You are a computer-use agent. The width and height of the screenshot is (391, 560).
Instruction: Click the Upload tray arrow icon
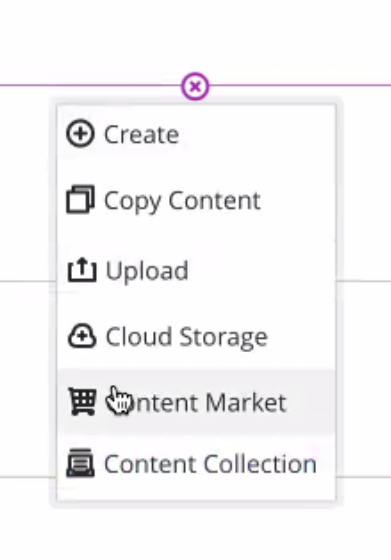point(82,270)
